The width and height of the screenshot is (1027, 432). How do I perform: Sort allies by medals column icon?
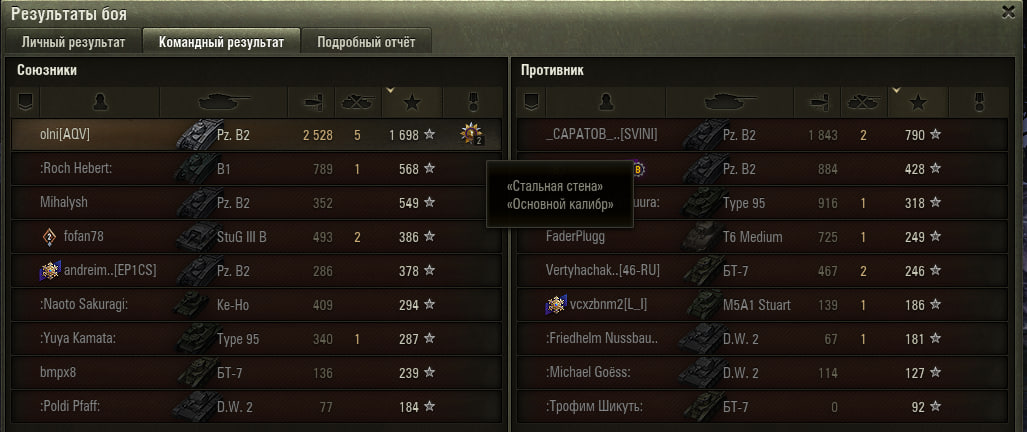coord(472,101)
